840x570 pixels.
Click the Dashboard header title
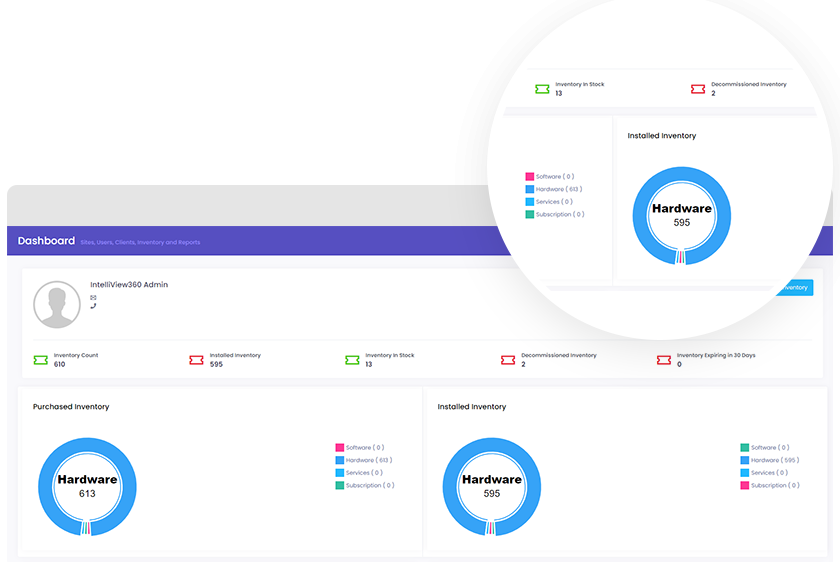46,241
